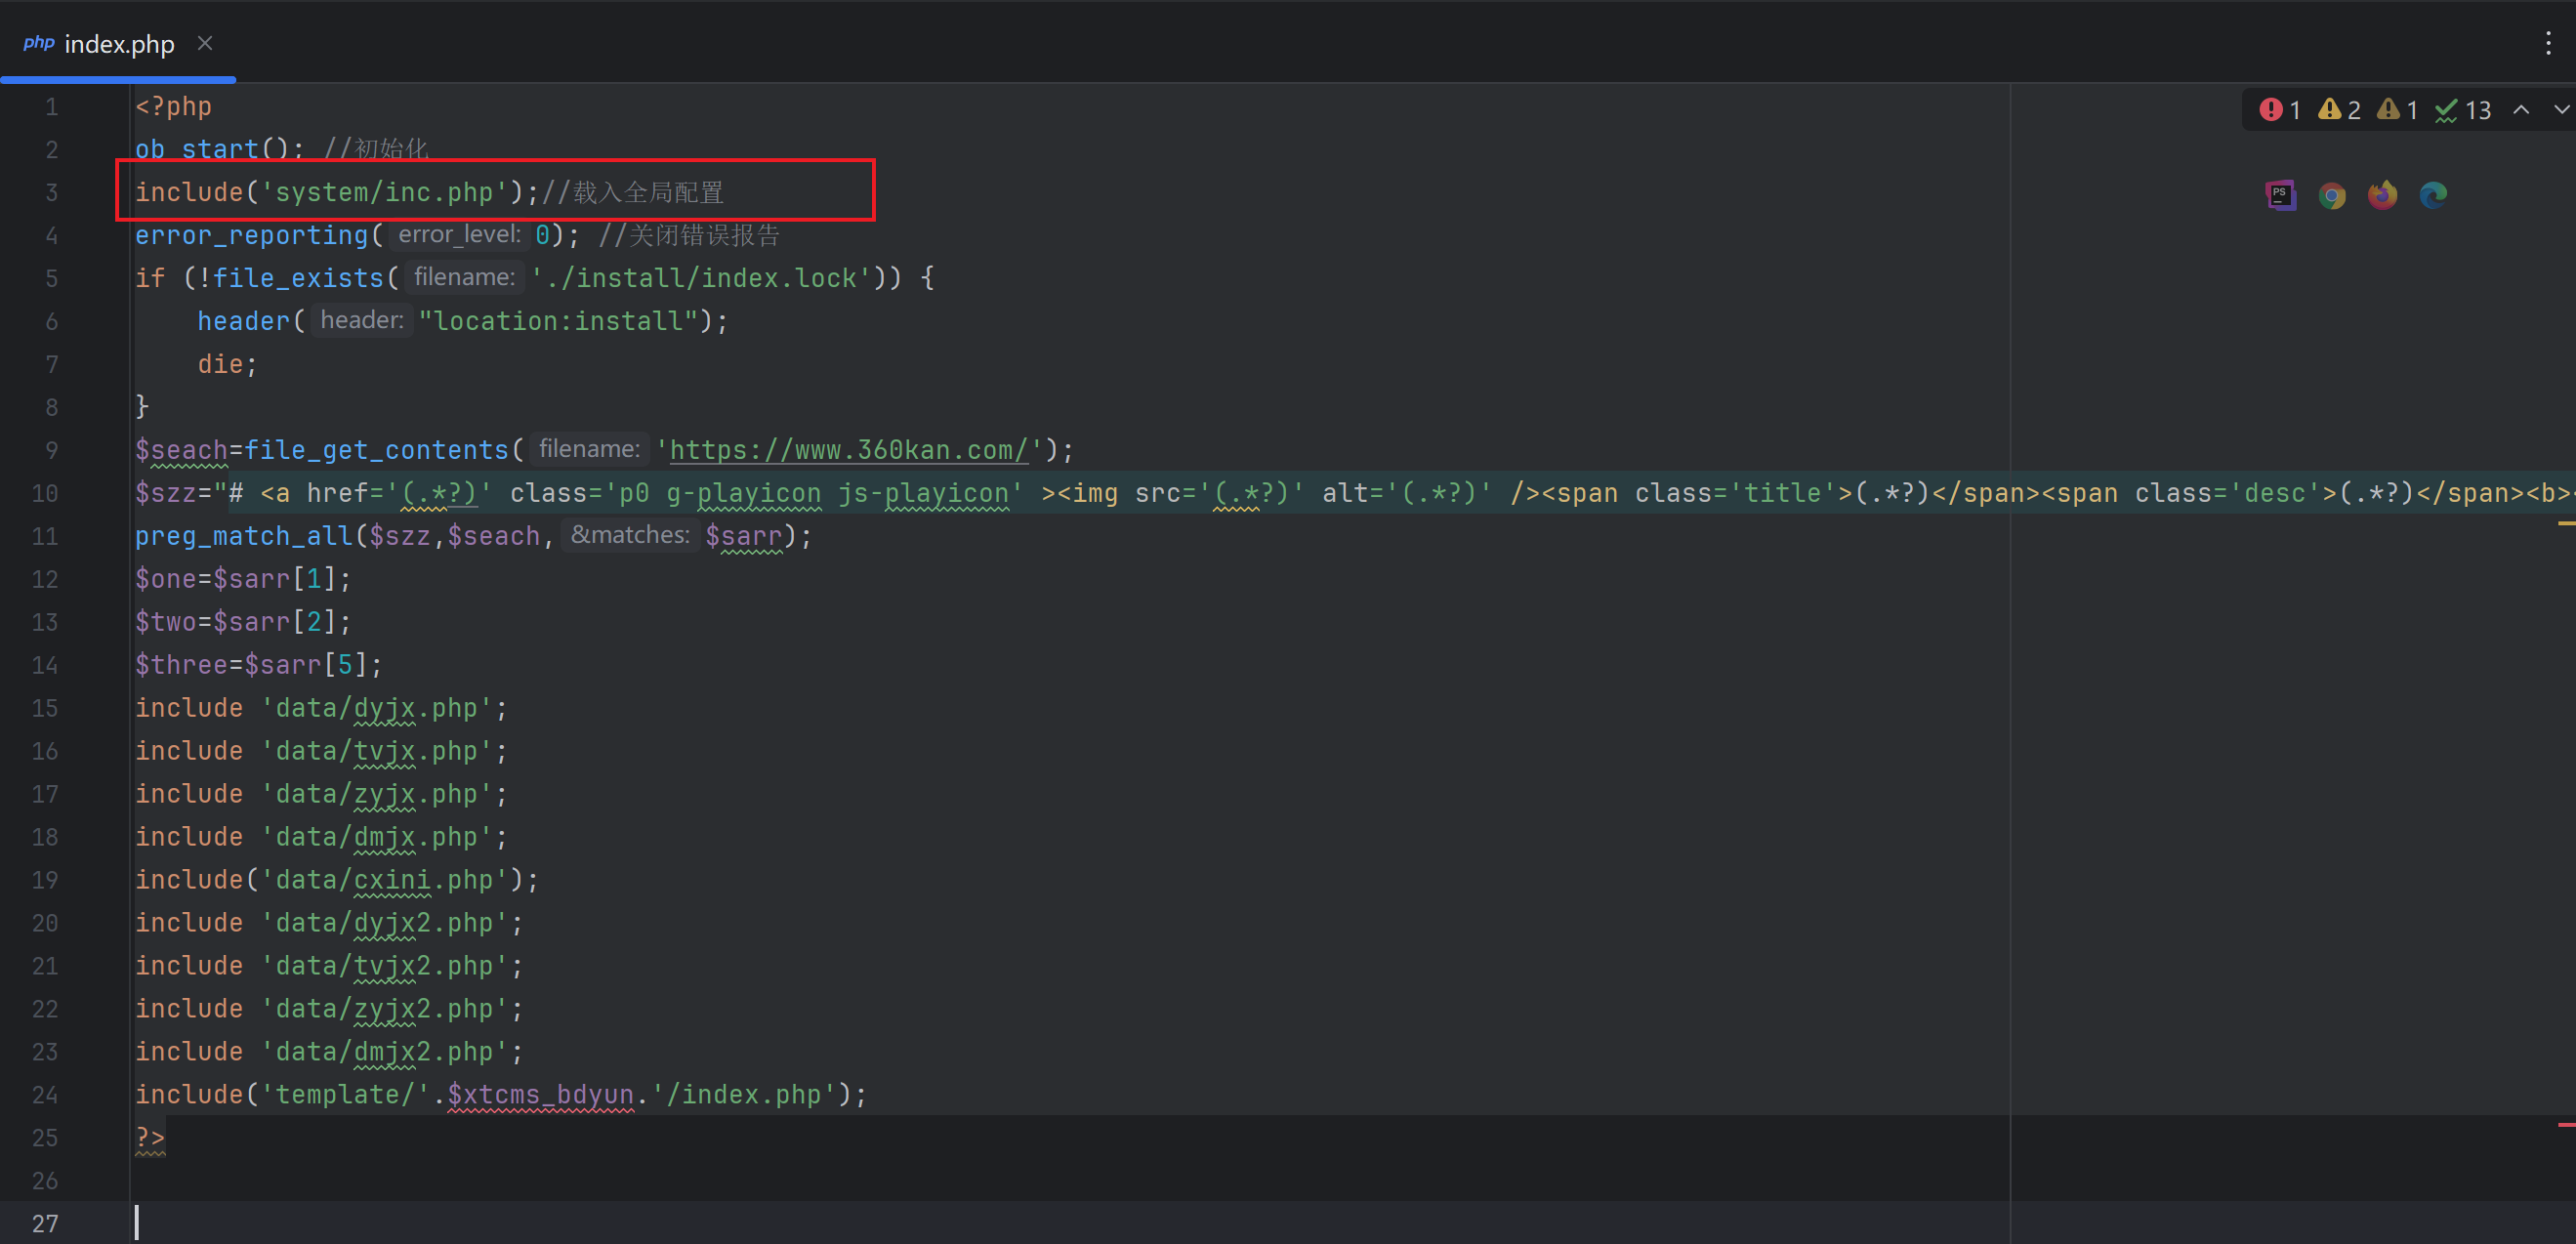Click the die statement
This screenshot has height=1244, width=2576.
pos(220,364)
